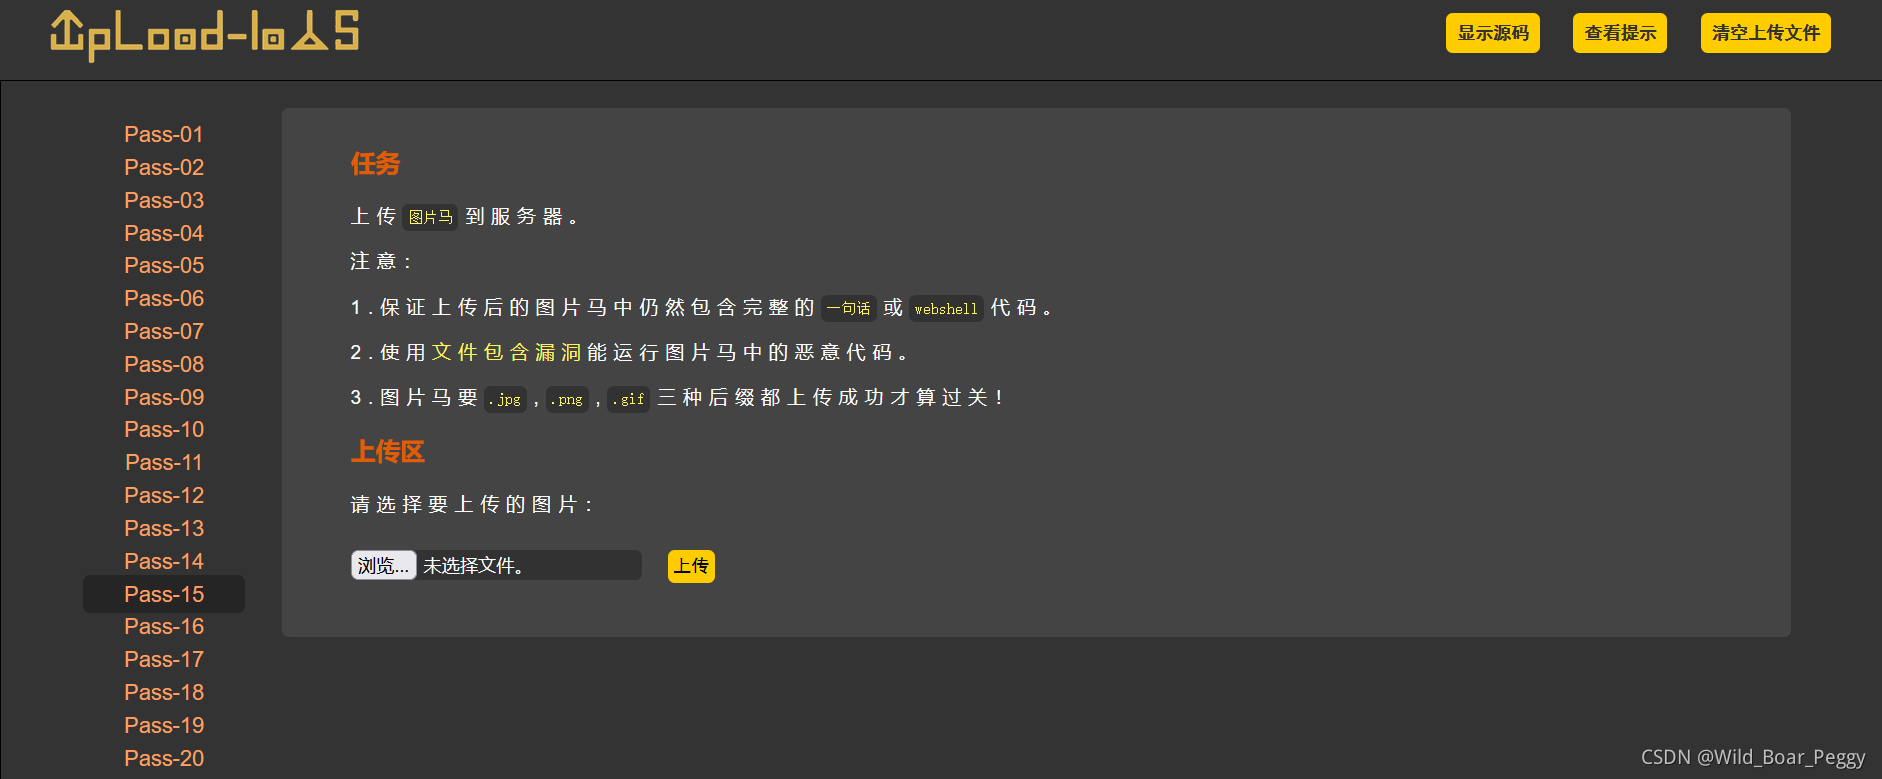Click the 浏览... file browse button

[384, 565]
